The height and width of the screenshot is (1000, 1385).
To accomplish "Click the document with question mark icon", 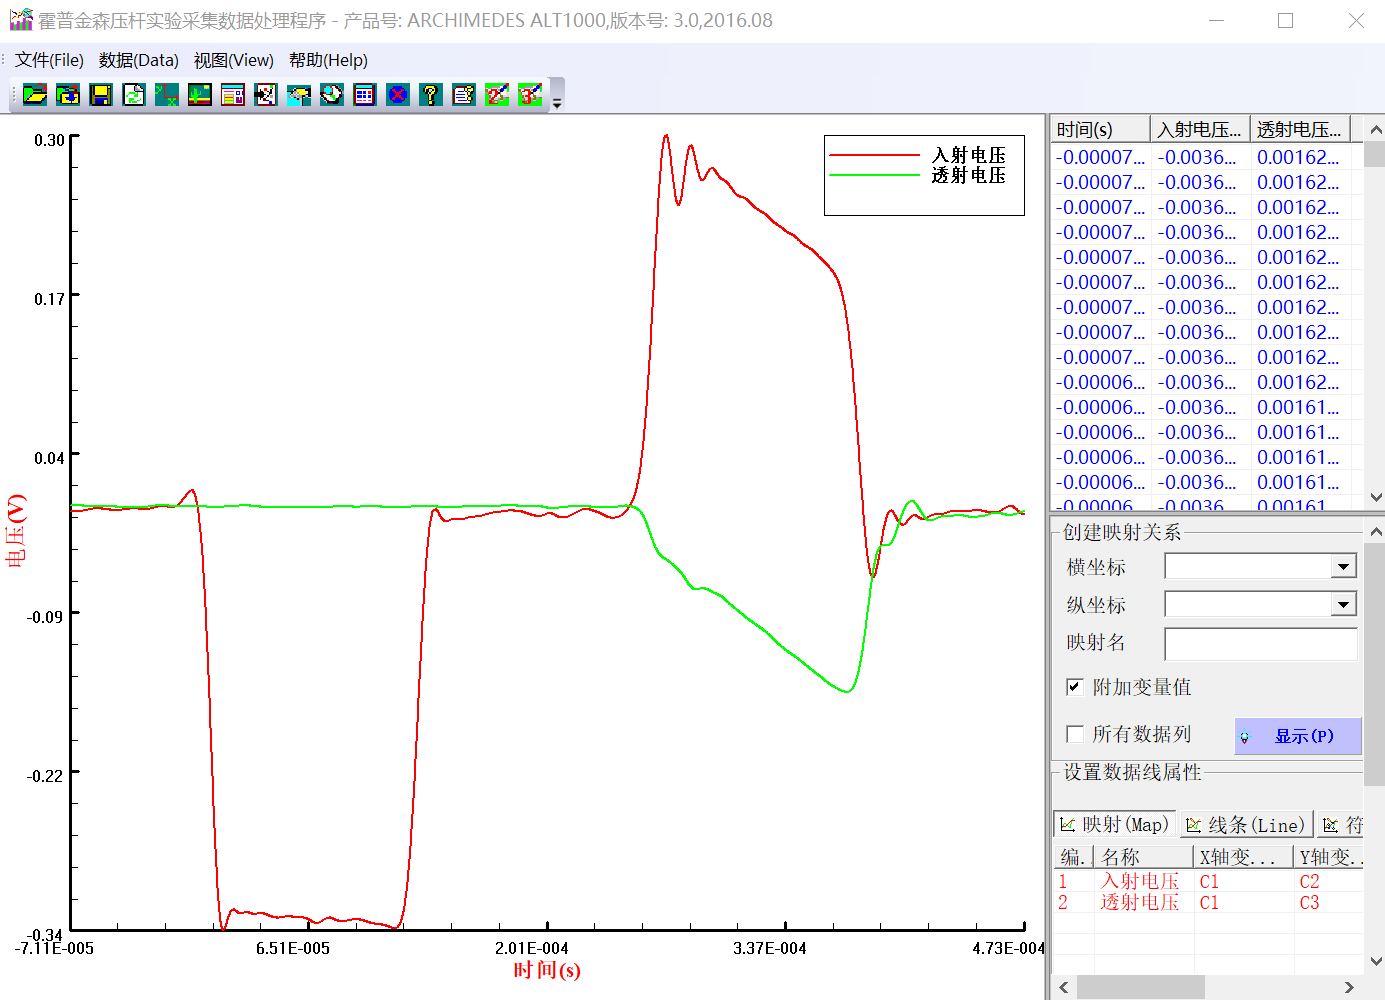I will click(x=464, y=95).
